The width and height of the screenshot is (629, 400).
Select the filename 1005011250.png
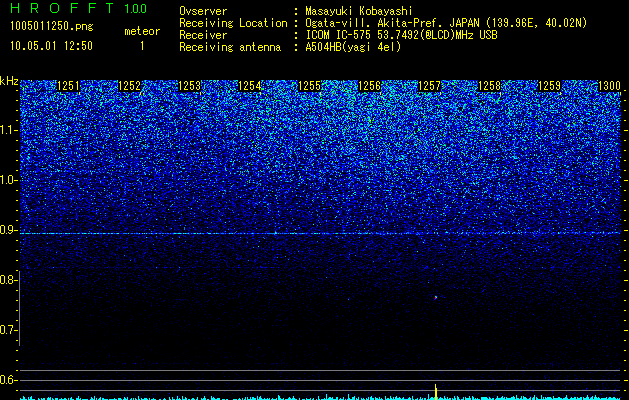click(52, 26)
